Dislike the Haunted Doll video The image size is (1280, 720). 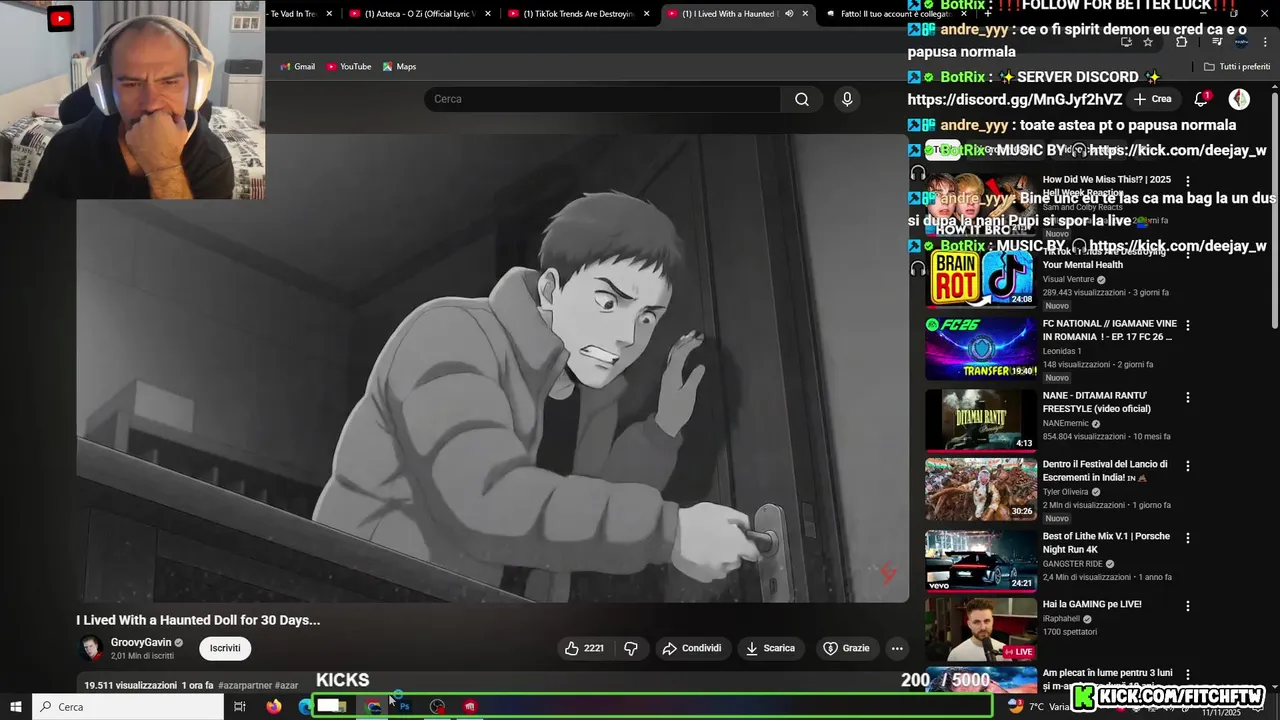[631, 648]
